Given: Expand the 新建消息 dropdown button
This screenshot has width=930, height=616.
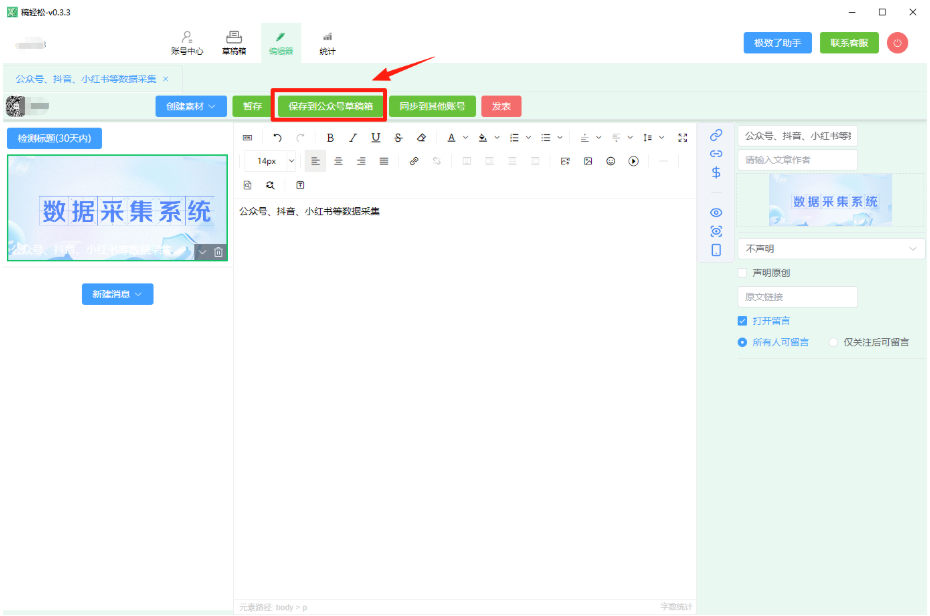Looking at the screenshot, I should pos(117,294).
